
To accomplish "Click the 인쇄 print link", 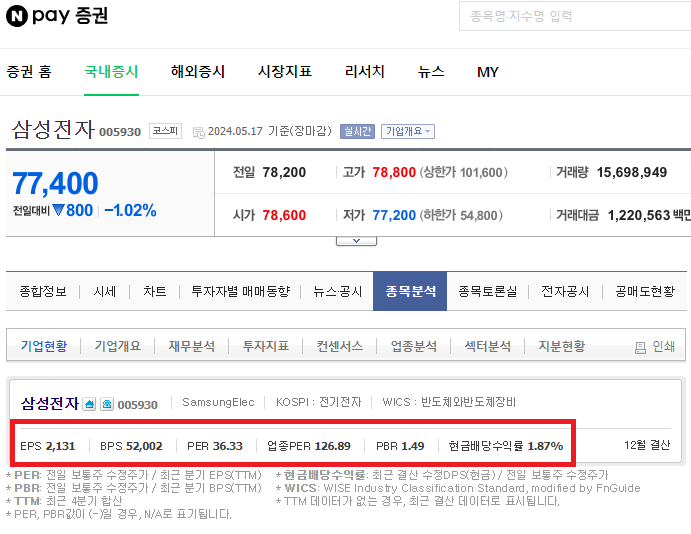I will point(664,347).
